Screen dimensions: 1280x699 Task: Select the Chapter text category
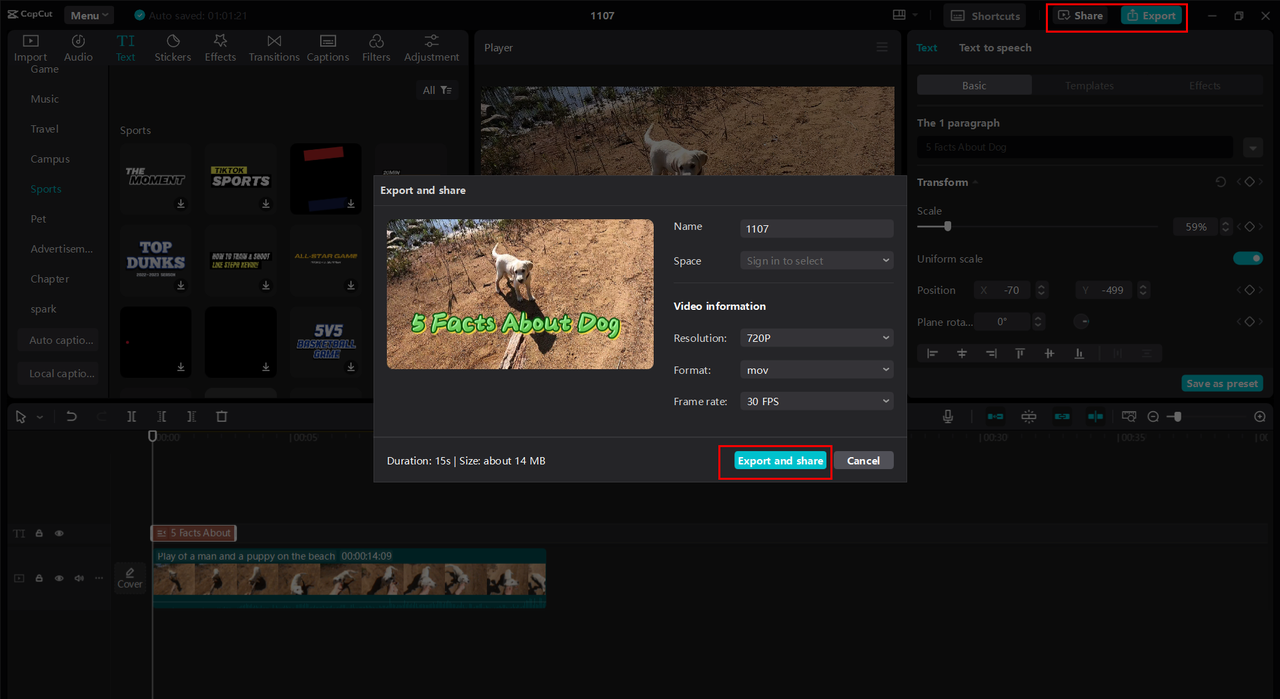[x=50, y=279]
